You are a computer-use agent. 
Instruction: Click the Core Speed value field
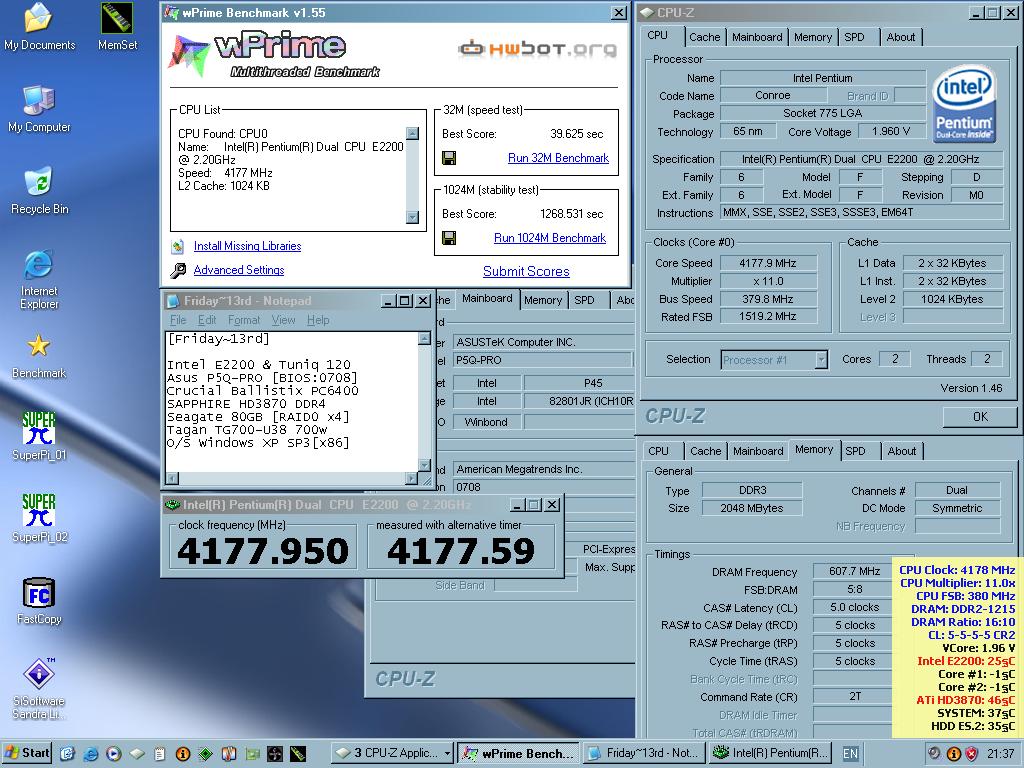coord(768,263)
